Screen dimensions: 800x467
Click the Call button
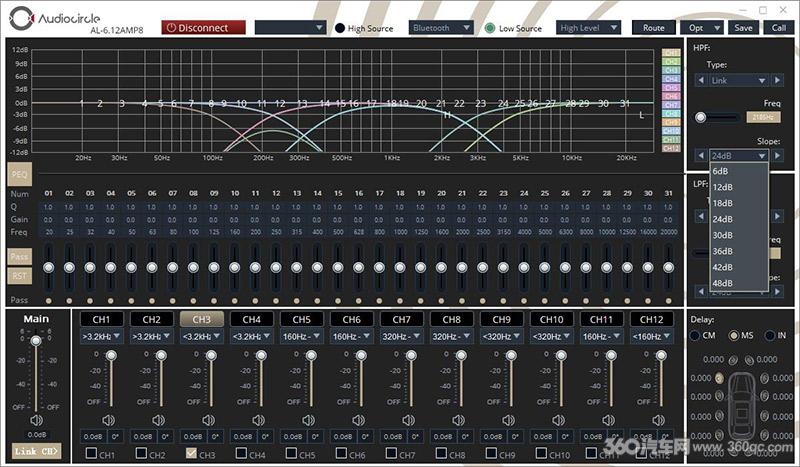click(779, 28)
